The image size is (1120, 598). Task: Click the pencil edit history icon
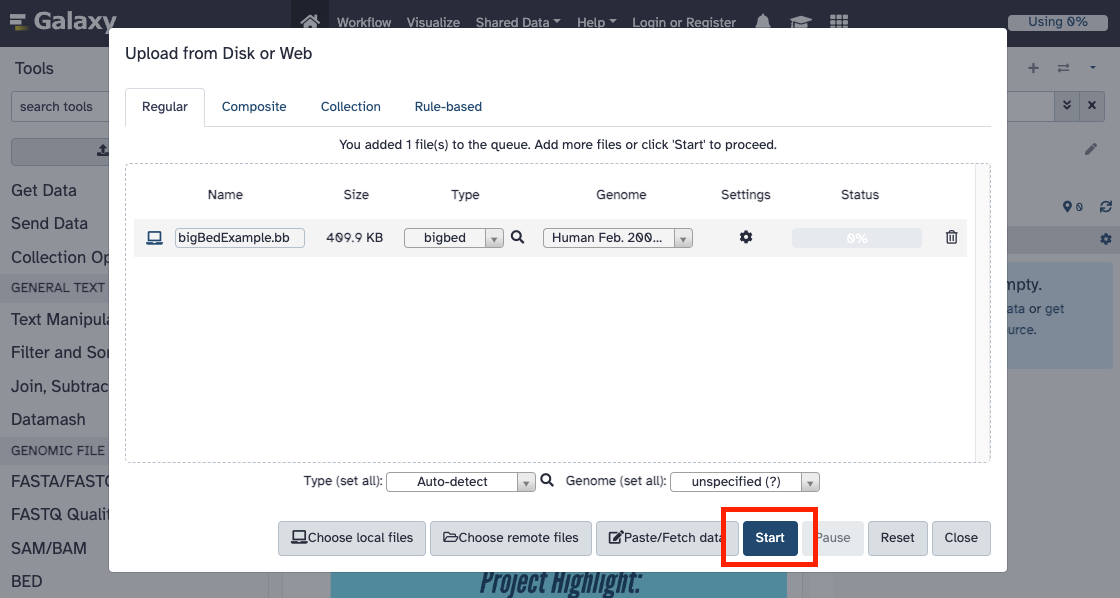[1091, 149]
